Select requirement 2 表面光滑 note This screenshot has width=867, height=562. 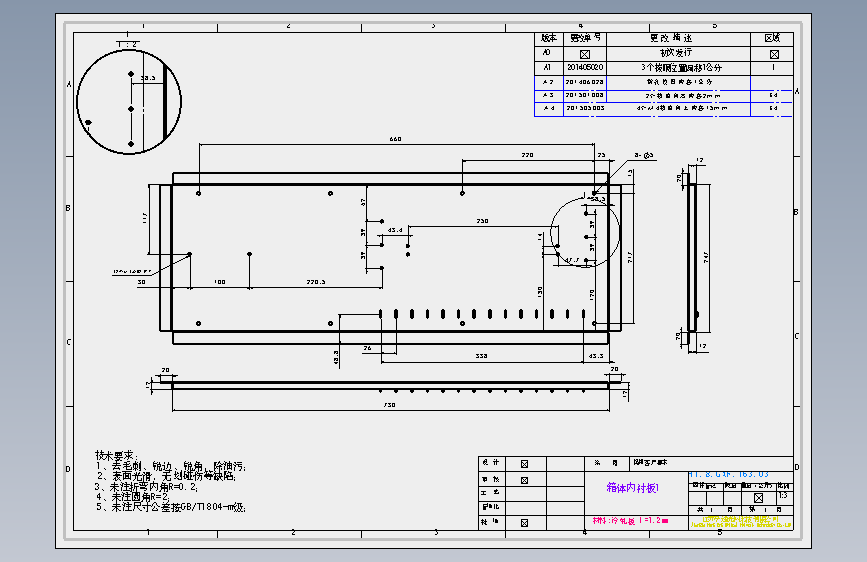[166, 476]
